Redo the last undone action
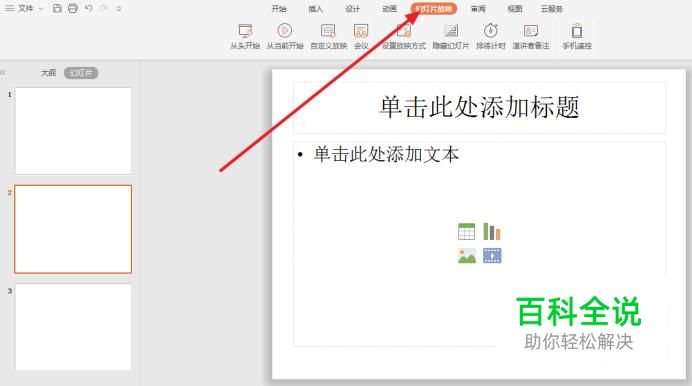The width and height of the screenshot is (692, 386). tap(104, 8)
